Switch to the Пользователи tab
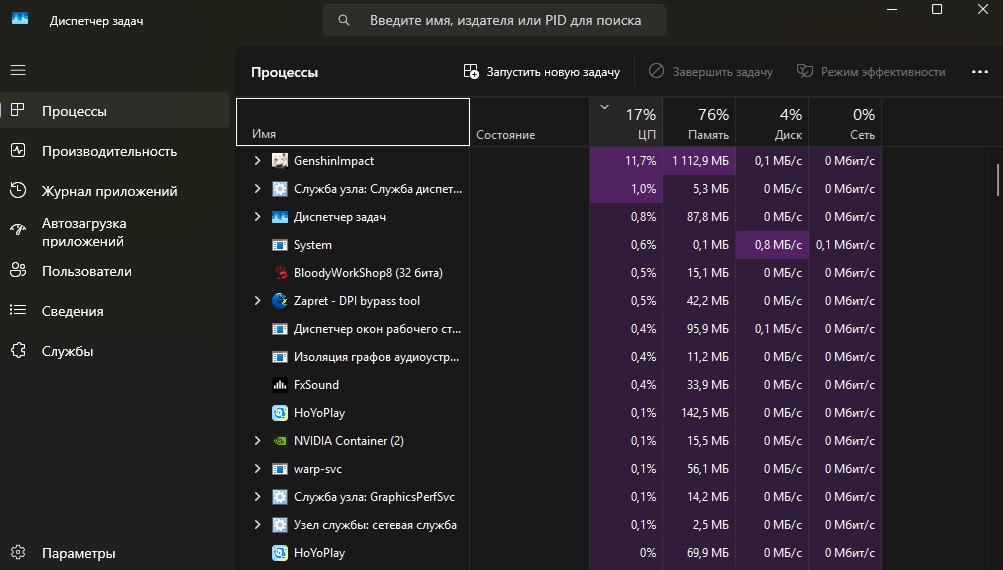Screen dimensions: 1003x570 (x=115, y=271)
